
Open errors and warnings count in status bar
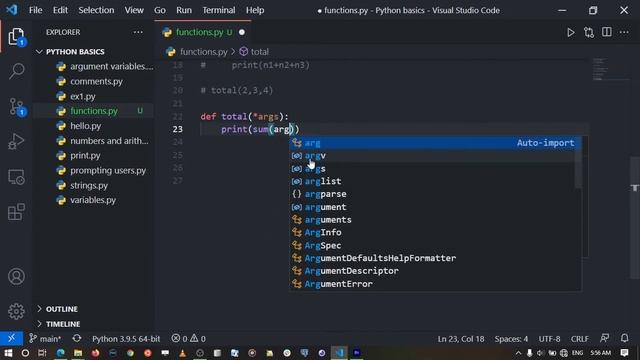[x=189, y=338]
